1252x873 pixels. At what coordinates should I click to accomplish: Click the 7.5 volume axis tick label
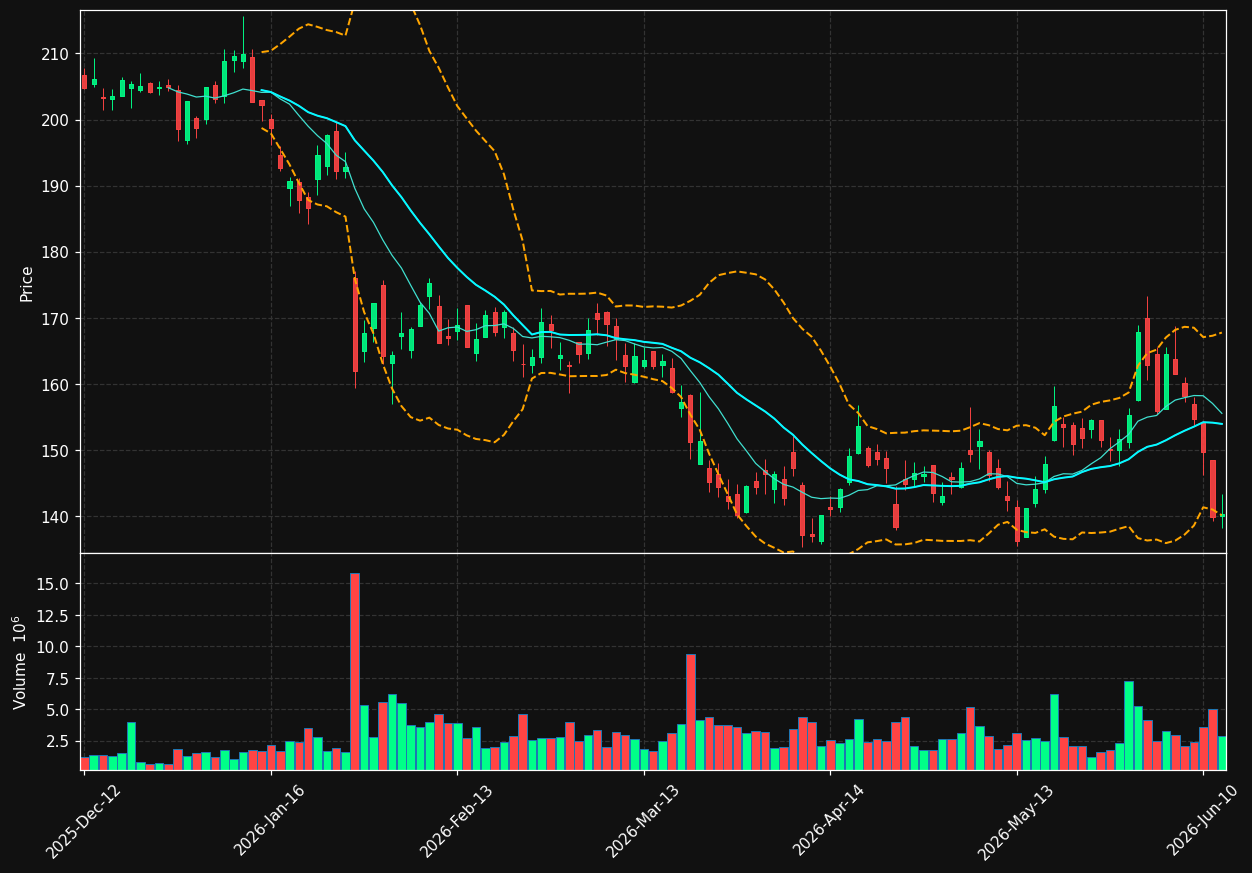[56, 679]
